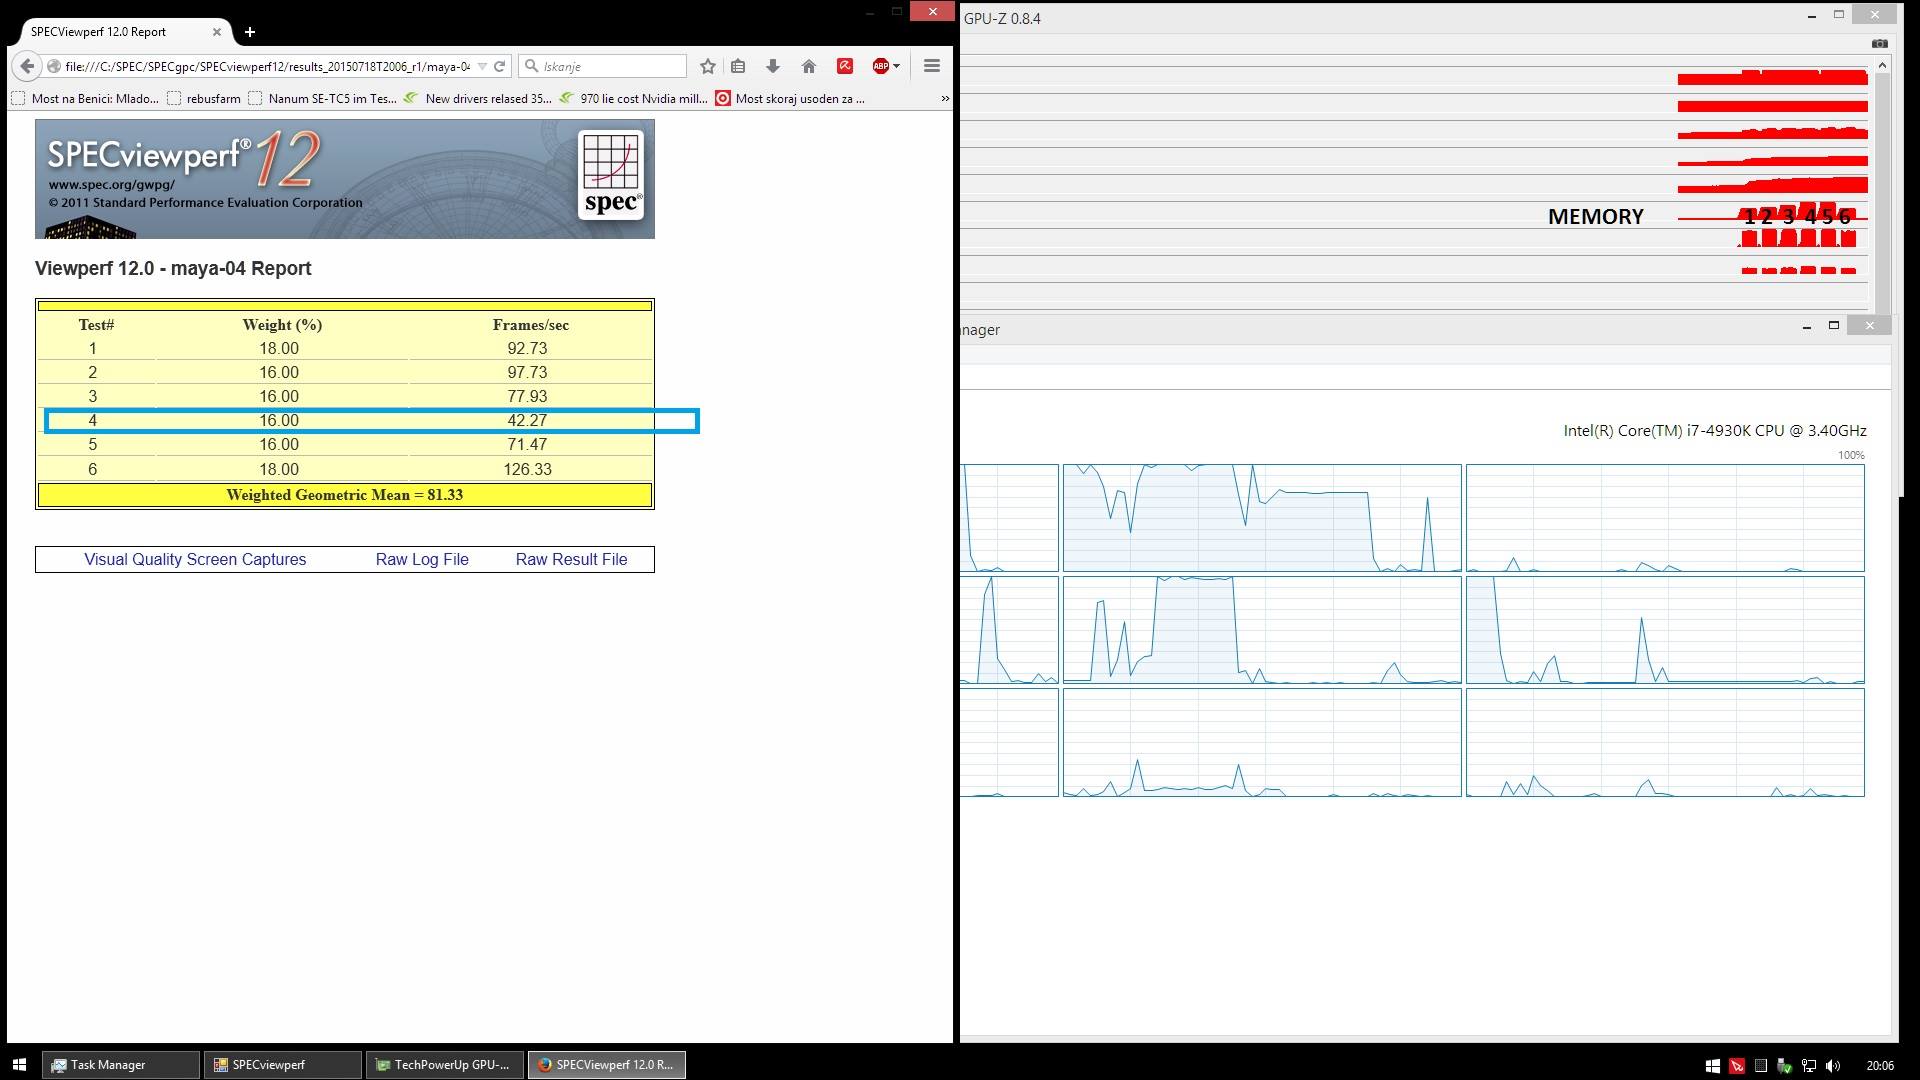
Task: Click the 92.73 frames/sec value
Action: click(x=527, y=349)
